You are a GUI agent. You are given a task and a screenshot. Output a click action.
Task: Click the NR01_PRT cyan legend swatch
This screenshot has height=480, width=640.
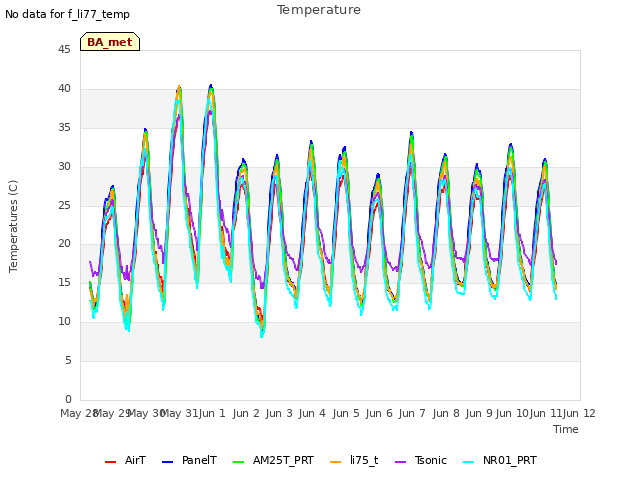coord(469,462)
